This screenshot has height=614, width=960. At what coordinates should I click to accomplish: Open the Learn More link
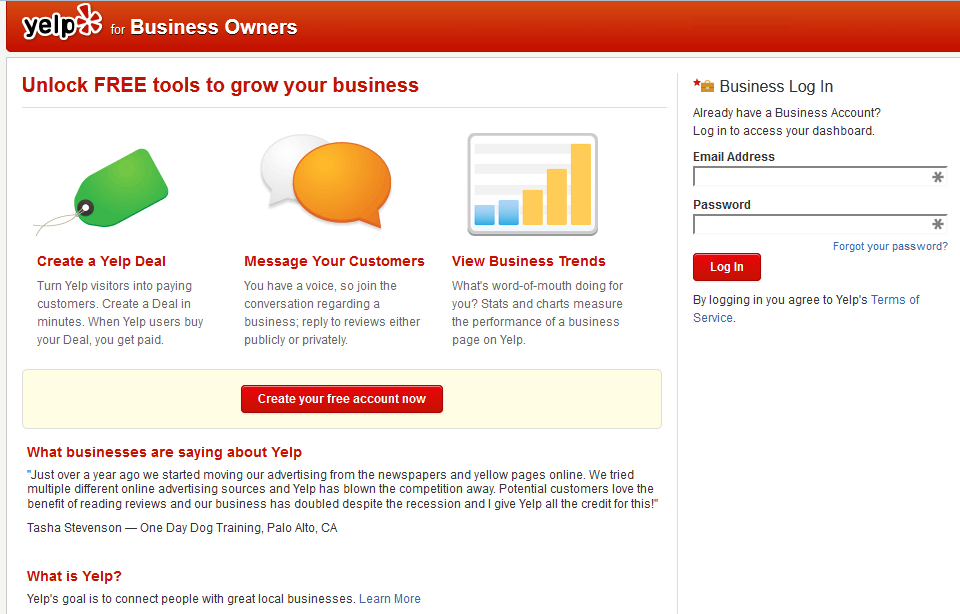[x=390, y=599]
